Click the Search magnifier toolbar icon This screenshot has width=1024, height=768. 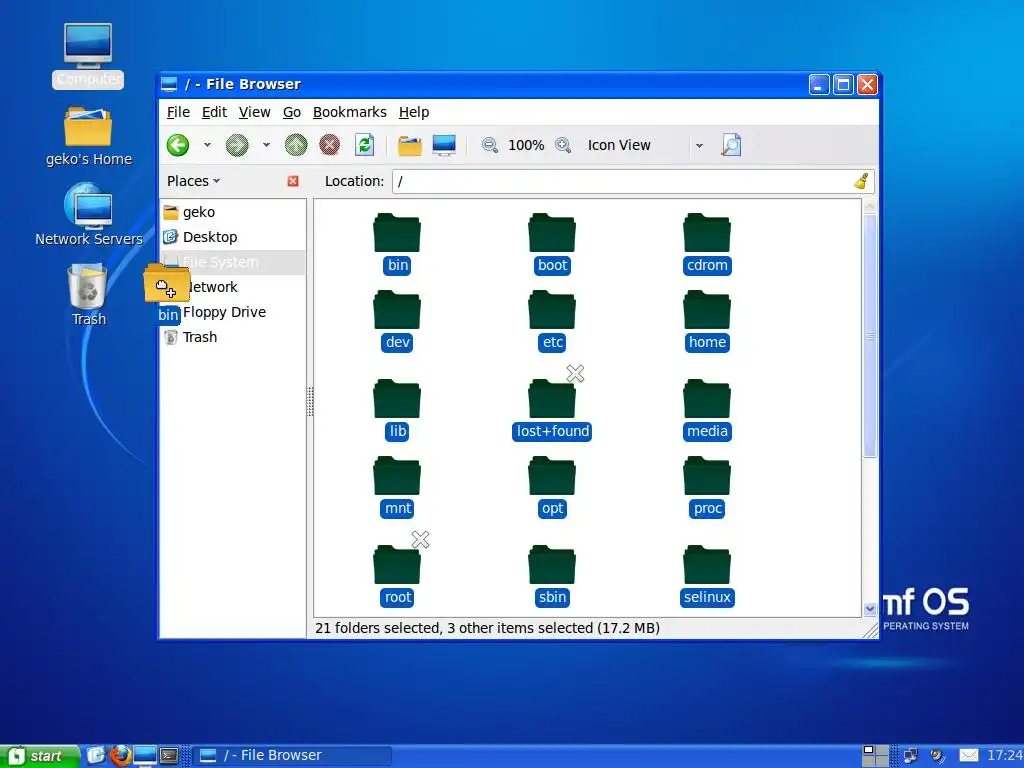tap(731, 145)
